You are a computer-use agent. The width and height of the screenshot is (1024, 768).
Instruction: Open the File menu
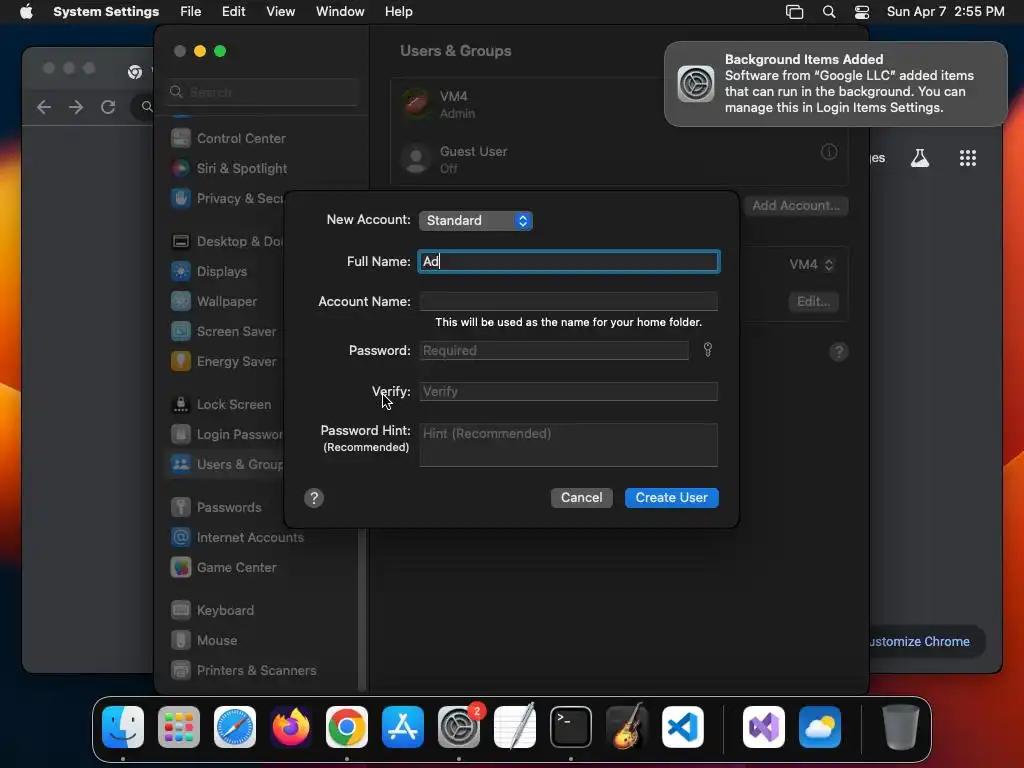point(191,12)
